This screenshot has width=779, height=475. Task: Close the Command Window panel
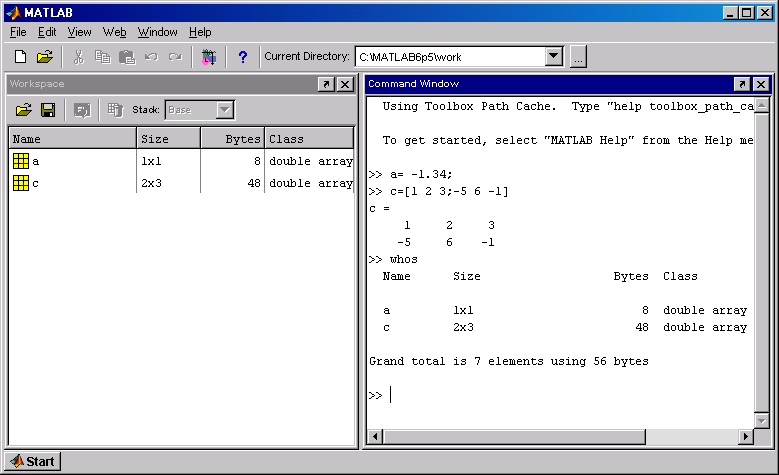coord(761,84)
